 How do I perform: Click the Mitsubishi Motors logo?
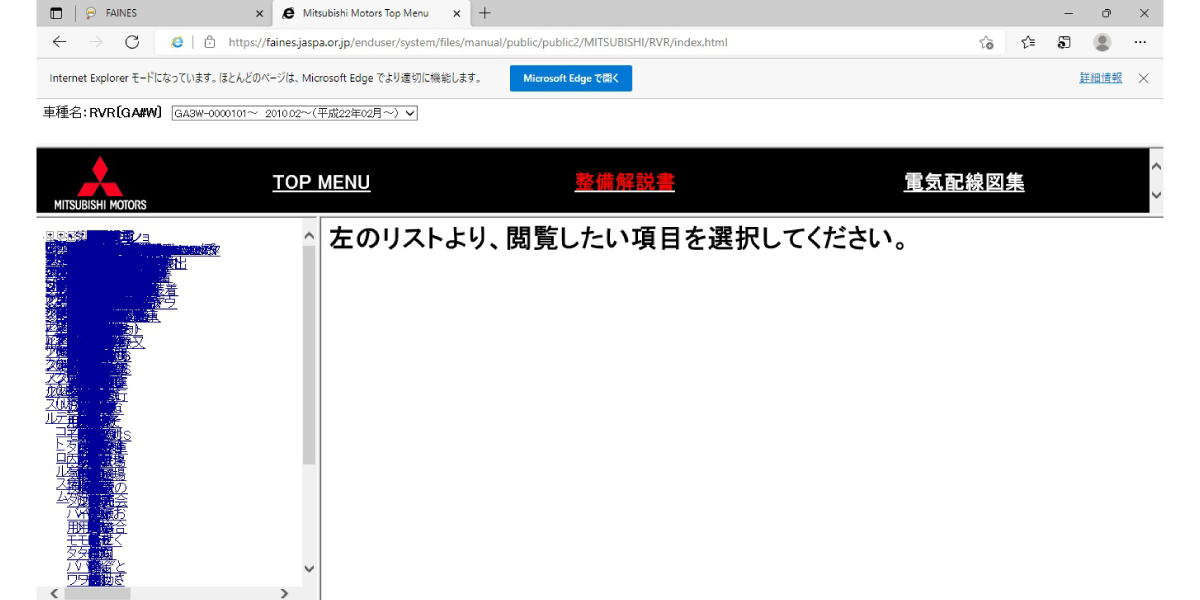click(100, 183)
